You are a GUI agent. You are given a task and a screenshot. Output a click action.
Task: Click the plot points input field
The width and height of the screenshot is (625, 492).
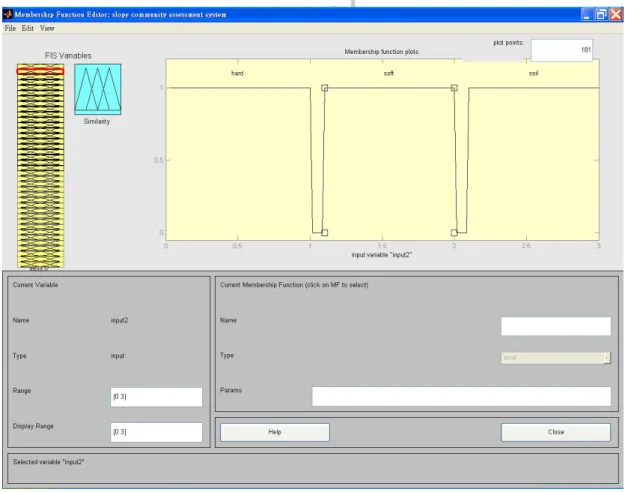coord(562,50)
